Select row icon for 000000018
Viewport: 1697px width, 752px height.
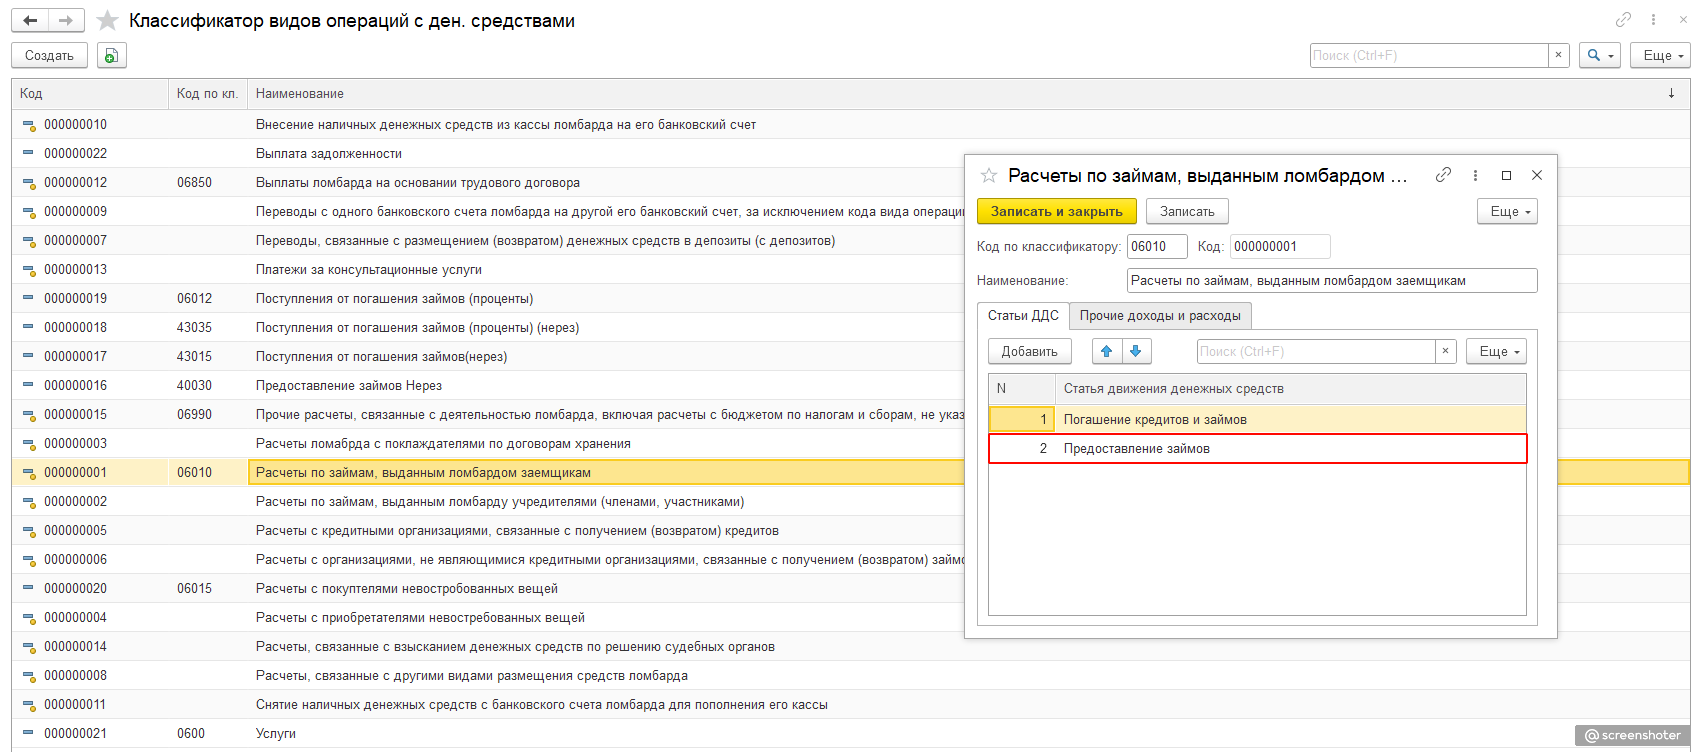click(x=29, y=328)
